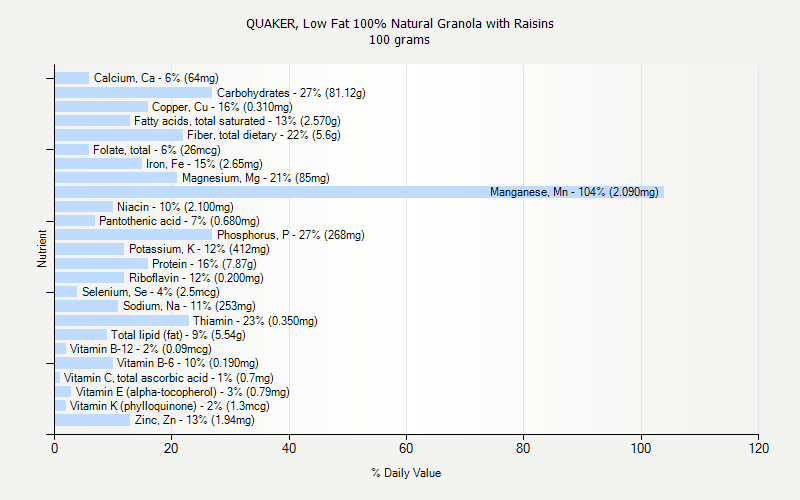This screenshot has width=800, height=500.
Task: Click the 'Sodium, Na - 11% (253mg)' label
Action: click(189, 306)
